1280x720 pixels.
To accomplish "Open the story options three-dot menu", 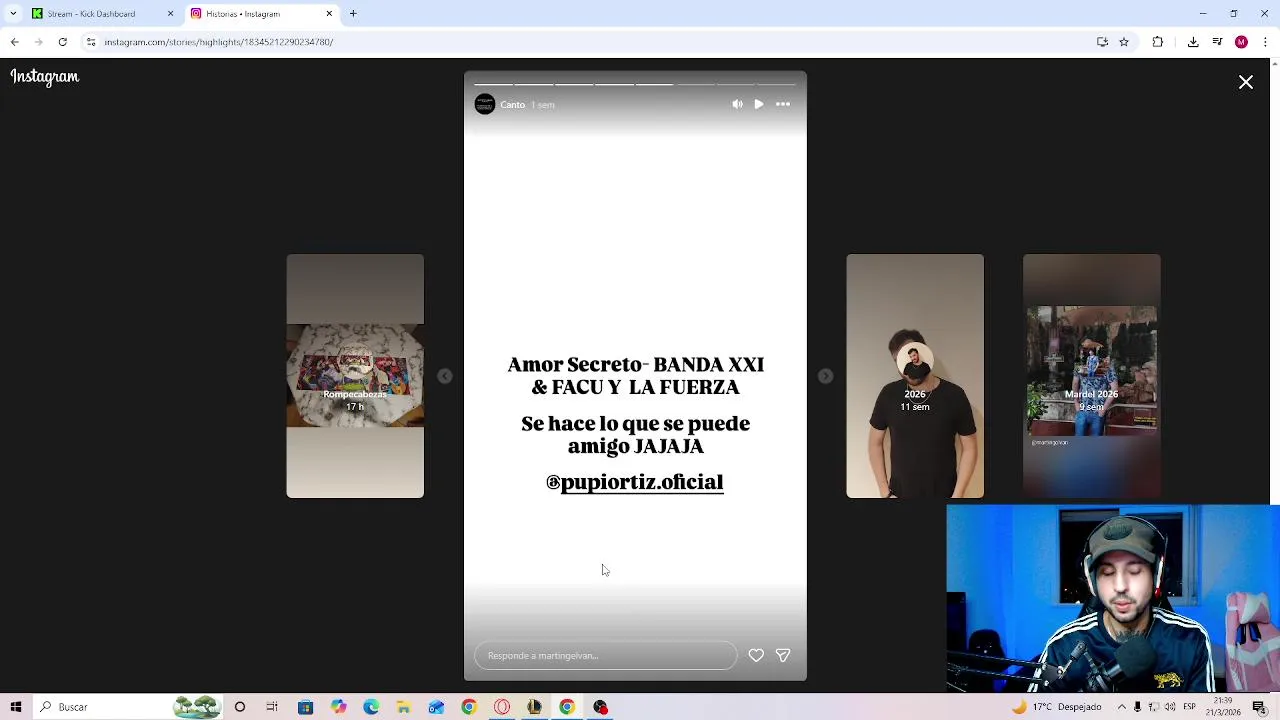I will [783, 104].
